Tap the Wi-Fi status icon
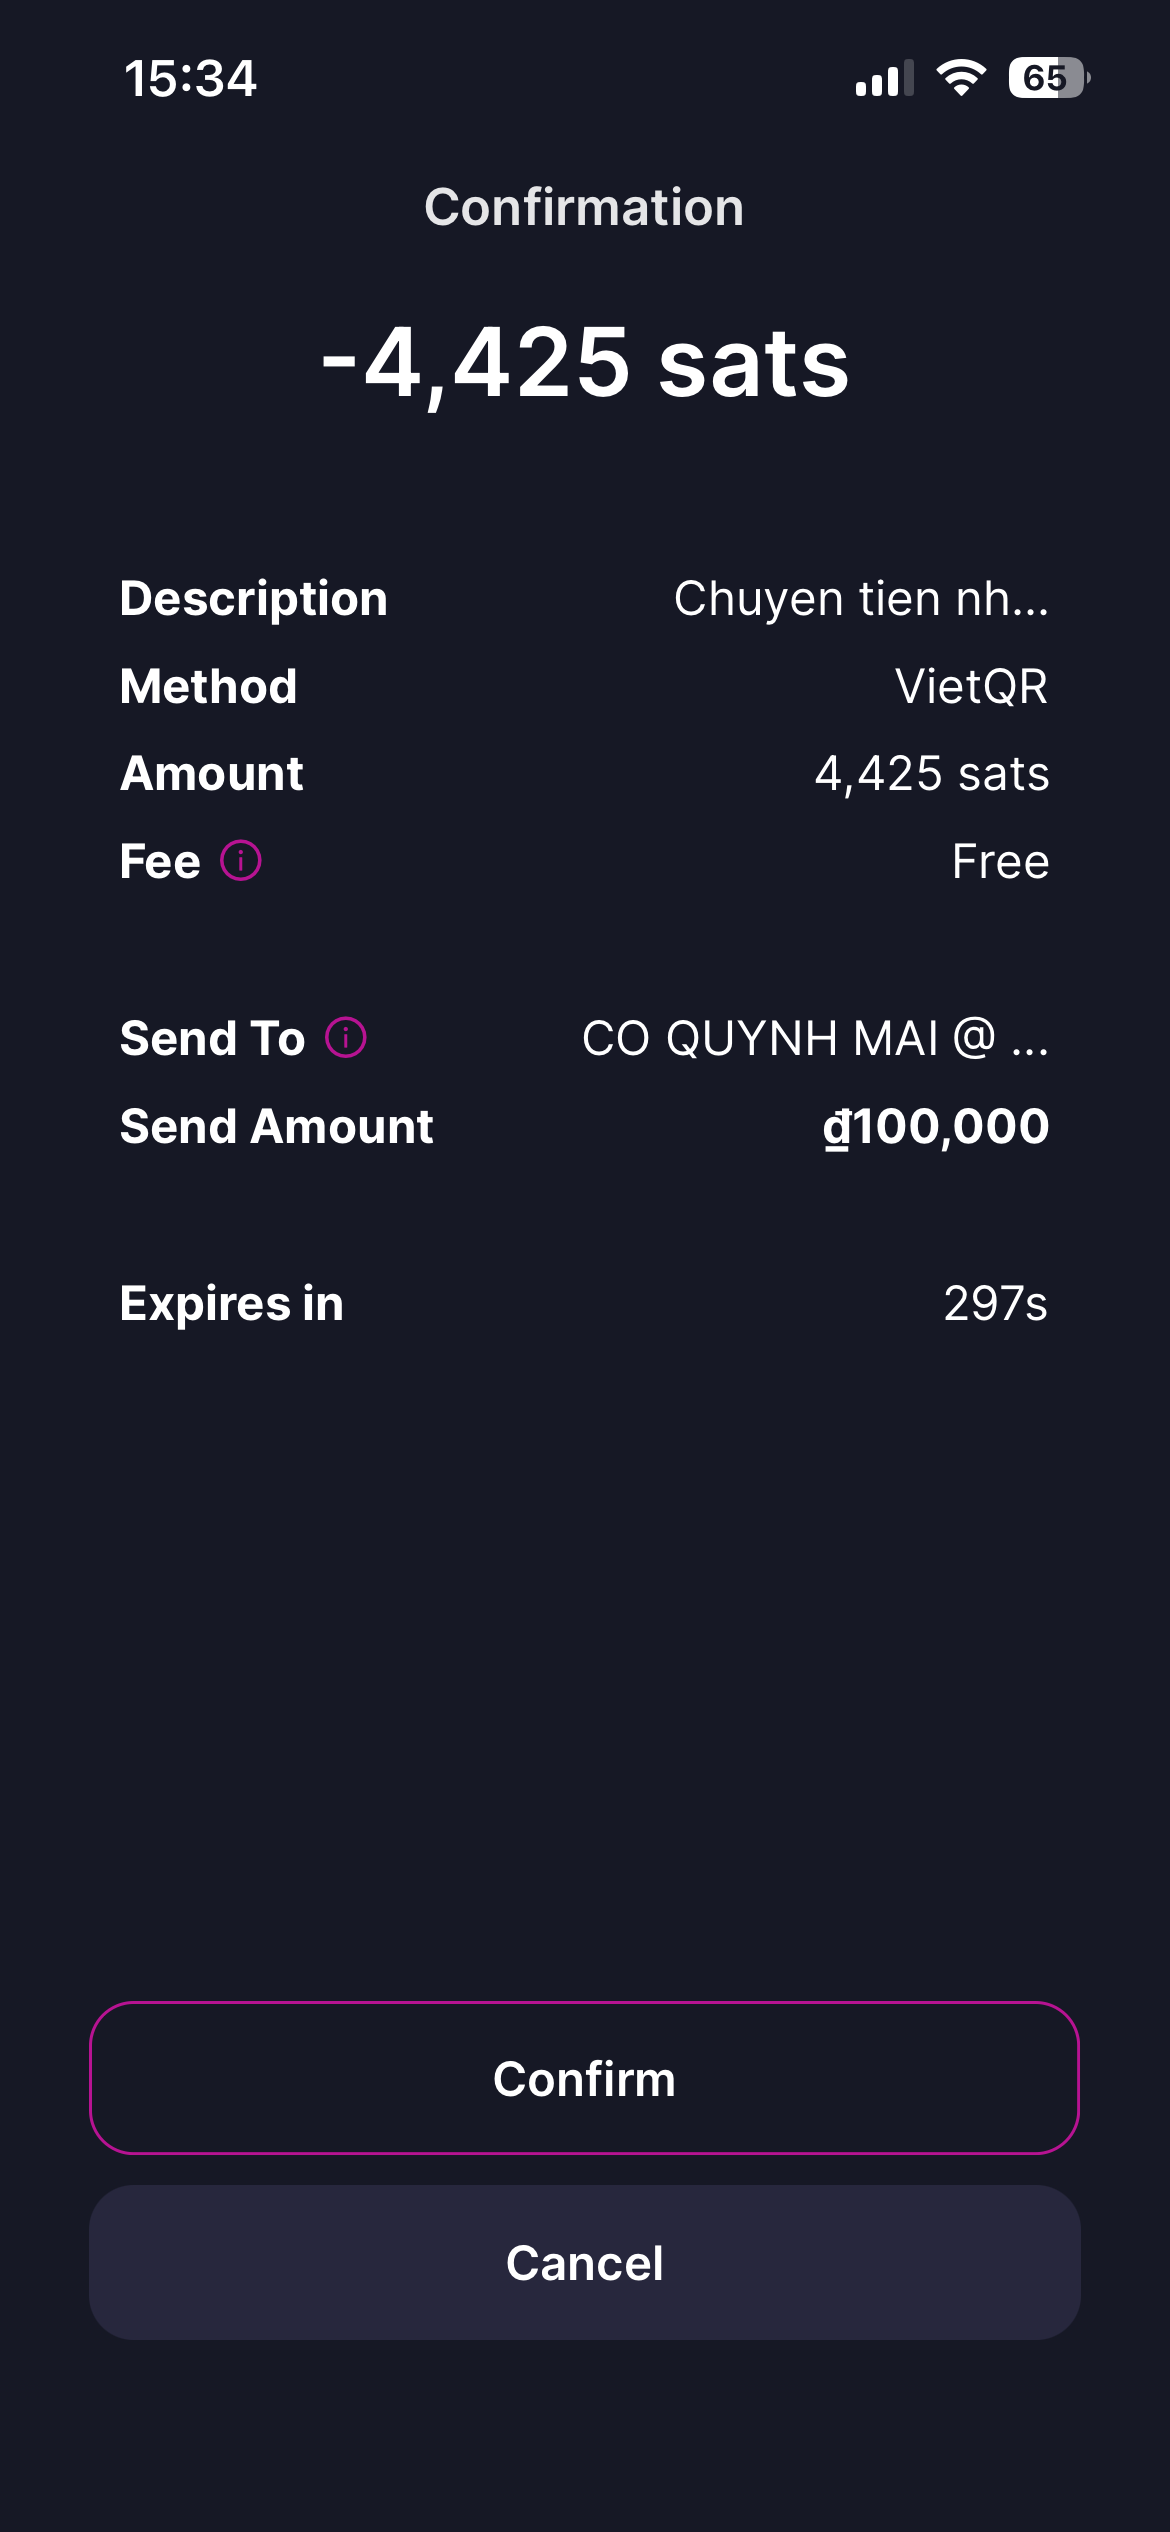The image size is (1170, 2532). 961,78
